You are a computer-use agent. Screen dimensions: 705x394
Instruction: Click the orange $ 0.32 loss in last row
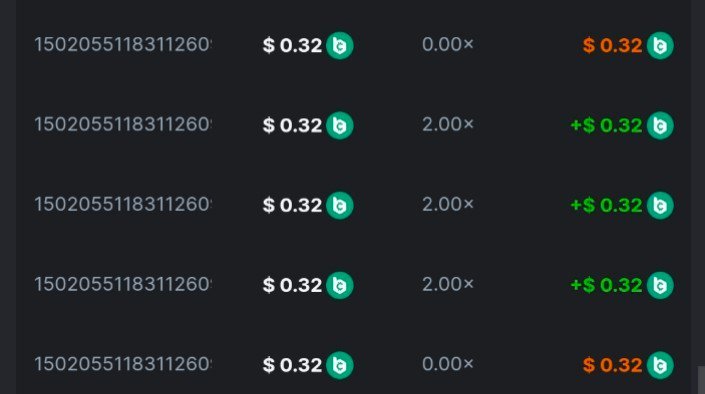point(612,365)
